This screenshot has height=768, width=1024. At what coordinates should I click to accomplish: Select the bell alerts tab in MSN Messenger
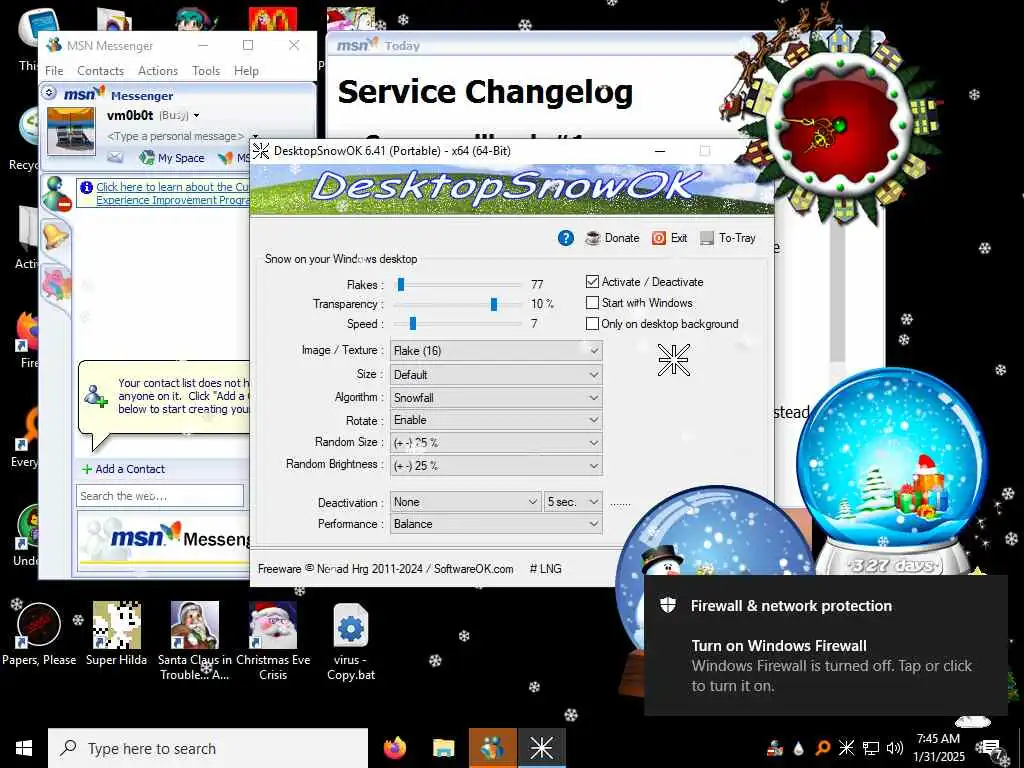tap(56, 235)
